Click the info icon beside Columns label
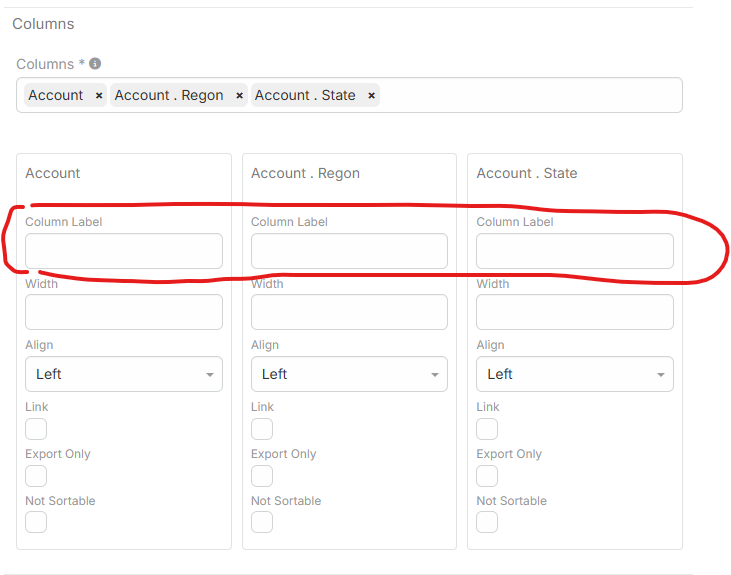This screenshot has width=731, height=575. 95,64
